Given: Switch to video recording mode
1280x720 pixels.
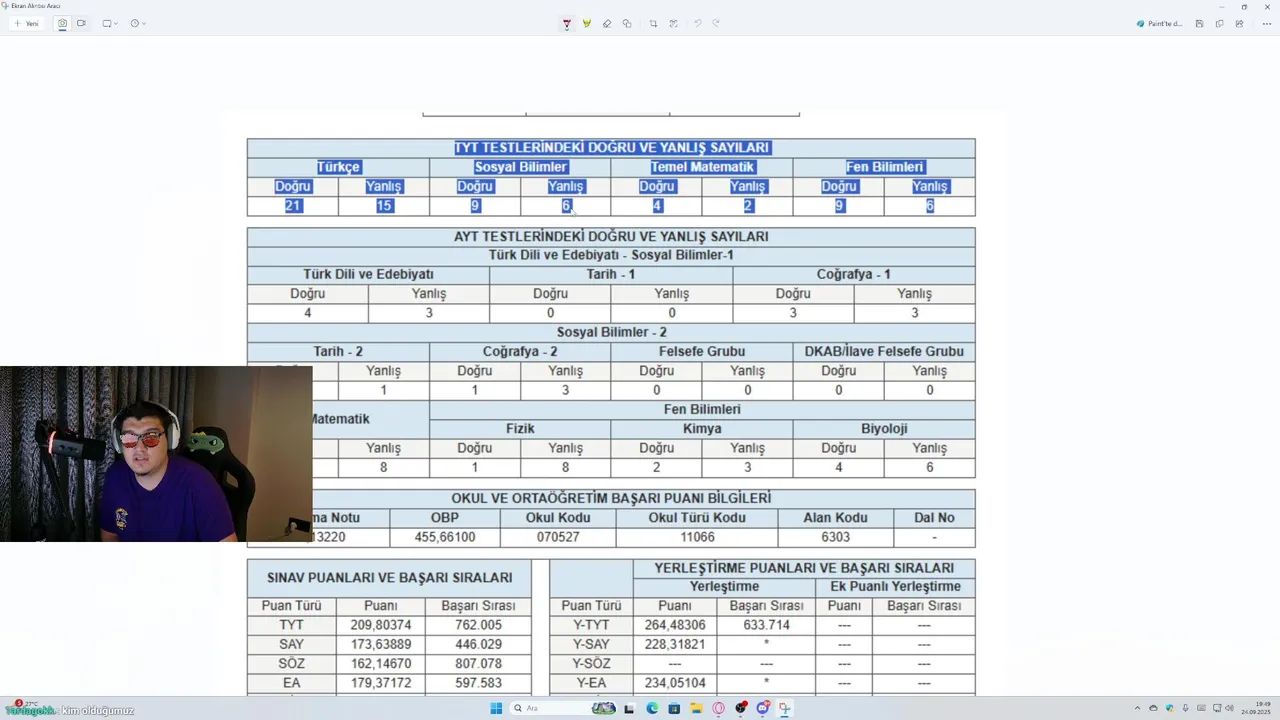Looking at the screenshot, I should [x=81, y=23].
